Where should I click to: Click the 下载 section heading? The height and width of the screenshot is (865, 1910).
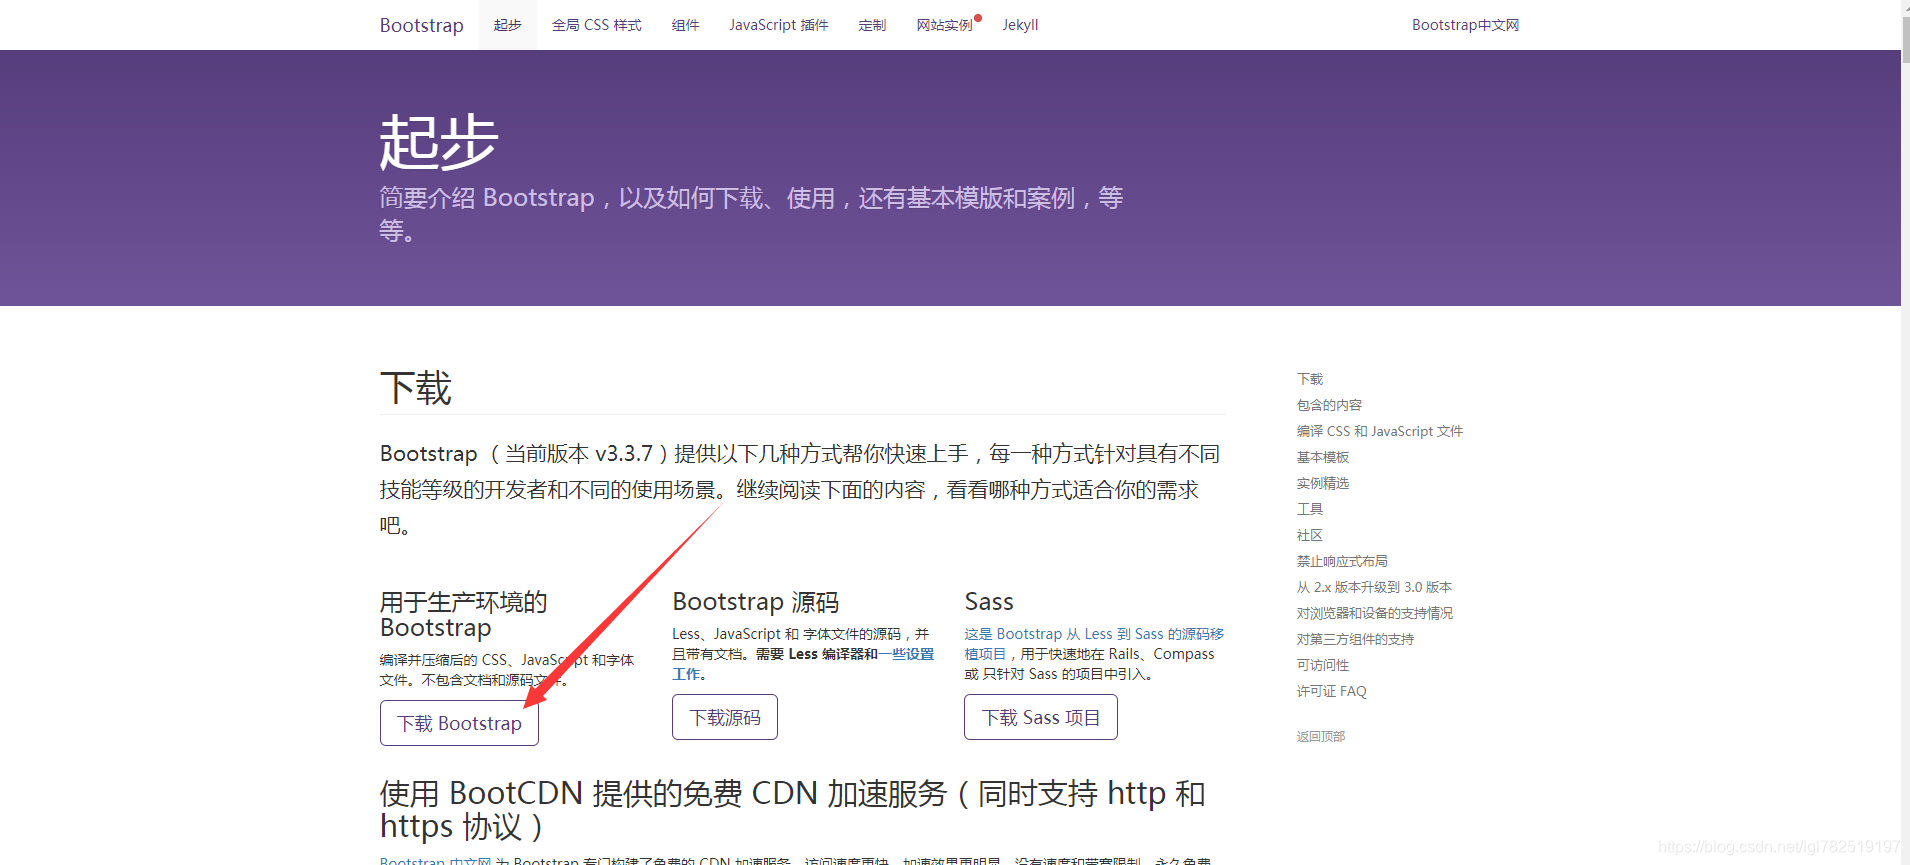416,388
